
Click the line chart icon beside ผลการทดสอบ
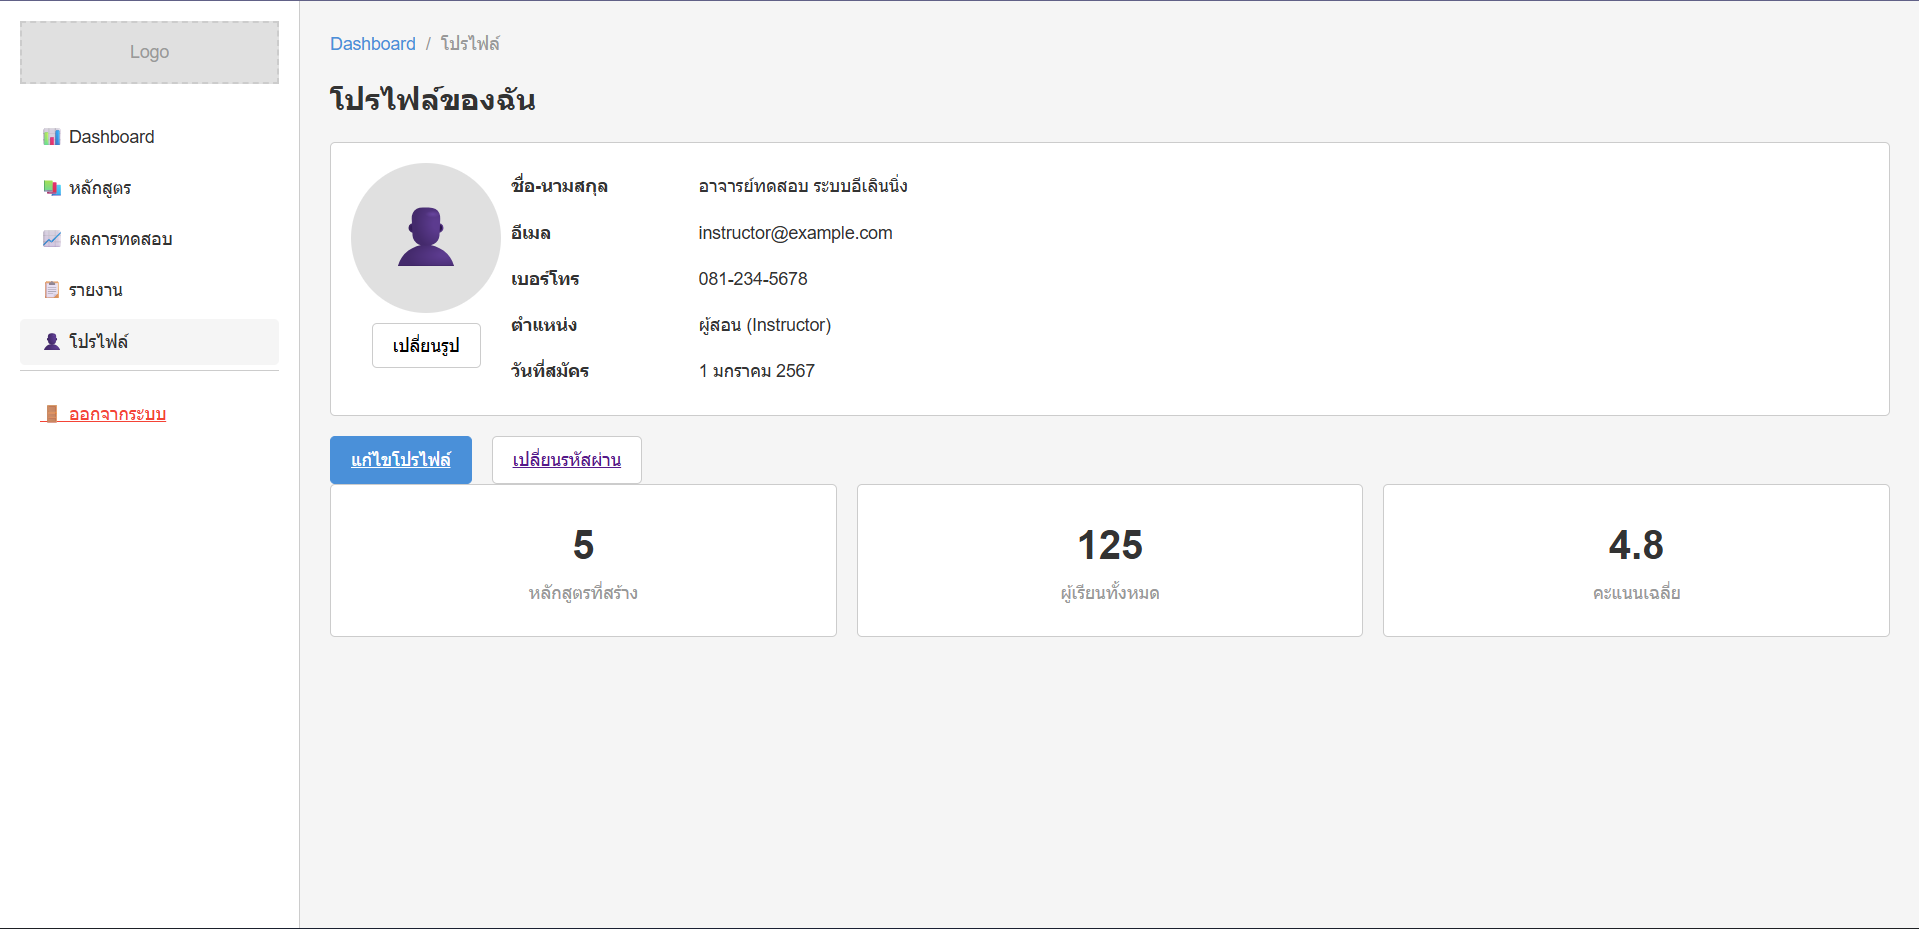pyautogui.click(x=52, y=239)
